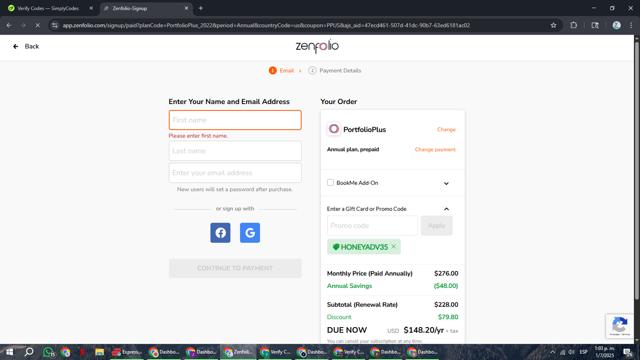
Task: Open the Chrome three-dot menu
Action: point(631,25)
